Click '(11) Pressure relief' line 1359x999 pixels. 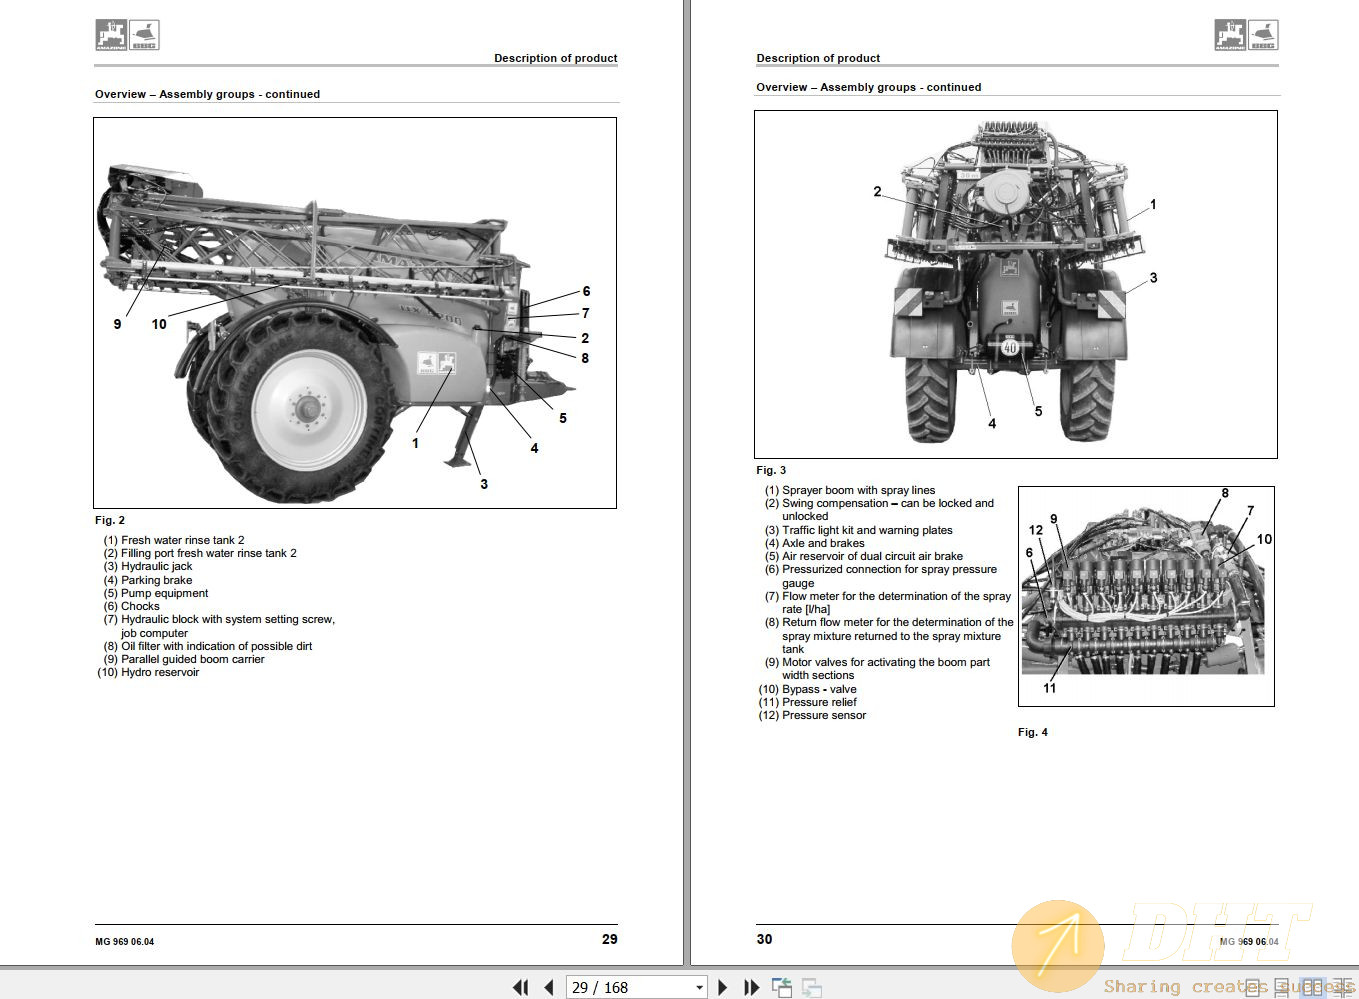tap(808, 702)
